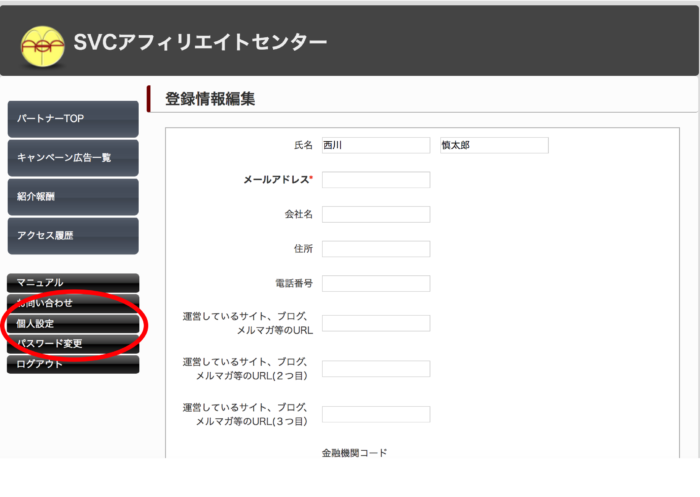The width and height of the screenshot is (700, 497).
Task: Open the マニュアル link in the sidebar
Action: click(73, 283)
